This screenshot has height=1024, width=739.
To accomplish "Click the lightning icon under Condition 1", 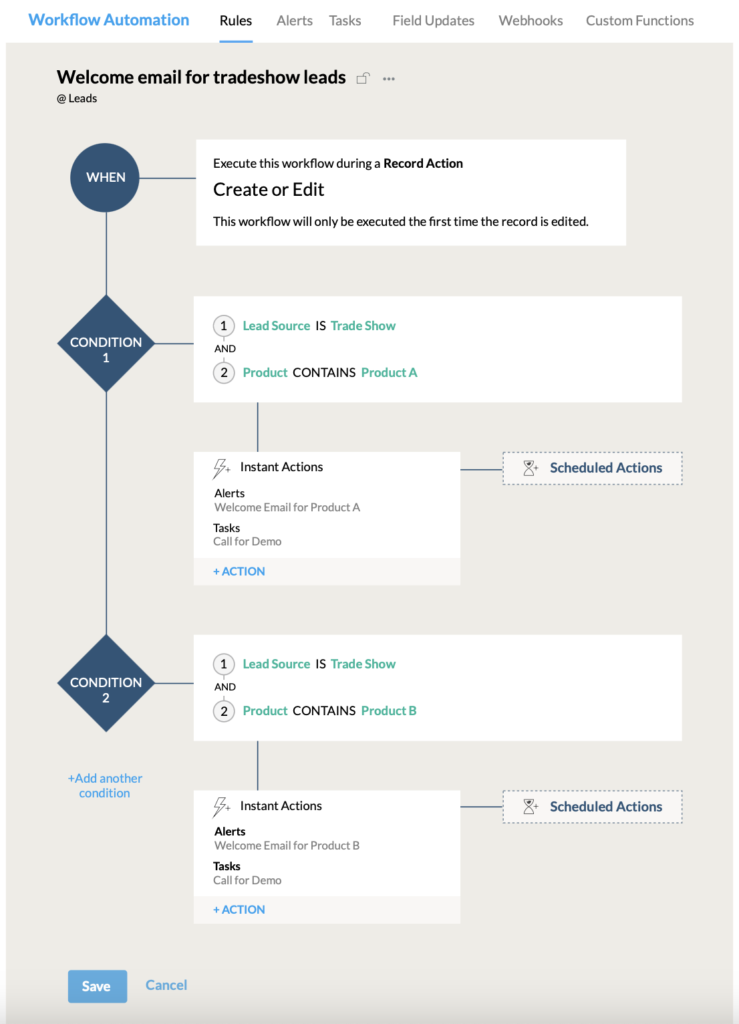I will pyautogui.click(x=222, y=468).
